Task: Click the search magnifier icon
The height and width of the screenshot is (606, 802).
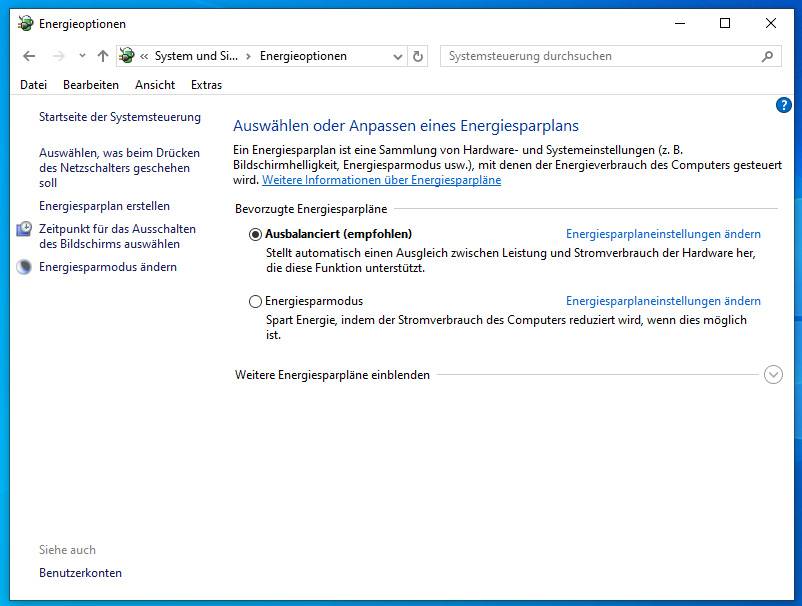Action: click(x=768, y=57)
